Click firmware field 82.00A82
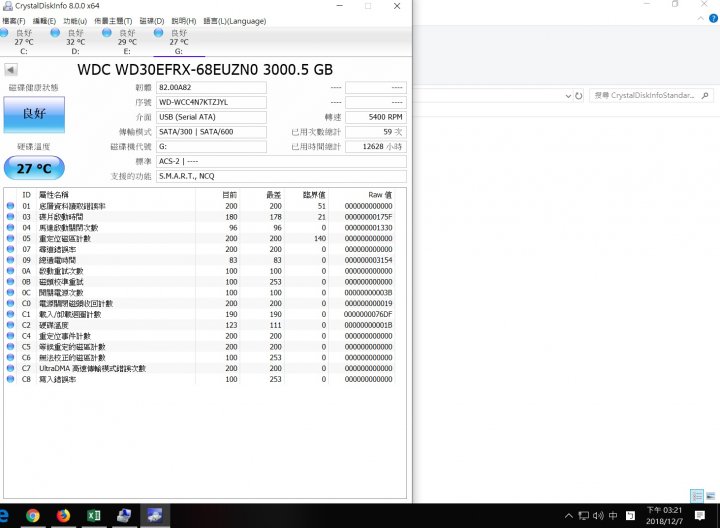Viewport: 720px width, 528px height. (211, 87)
